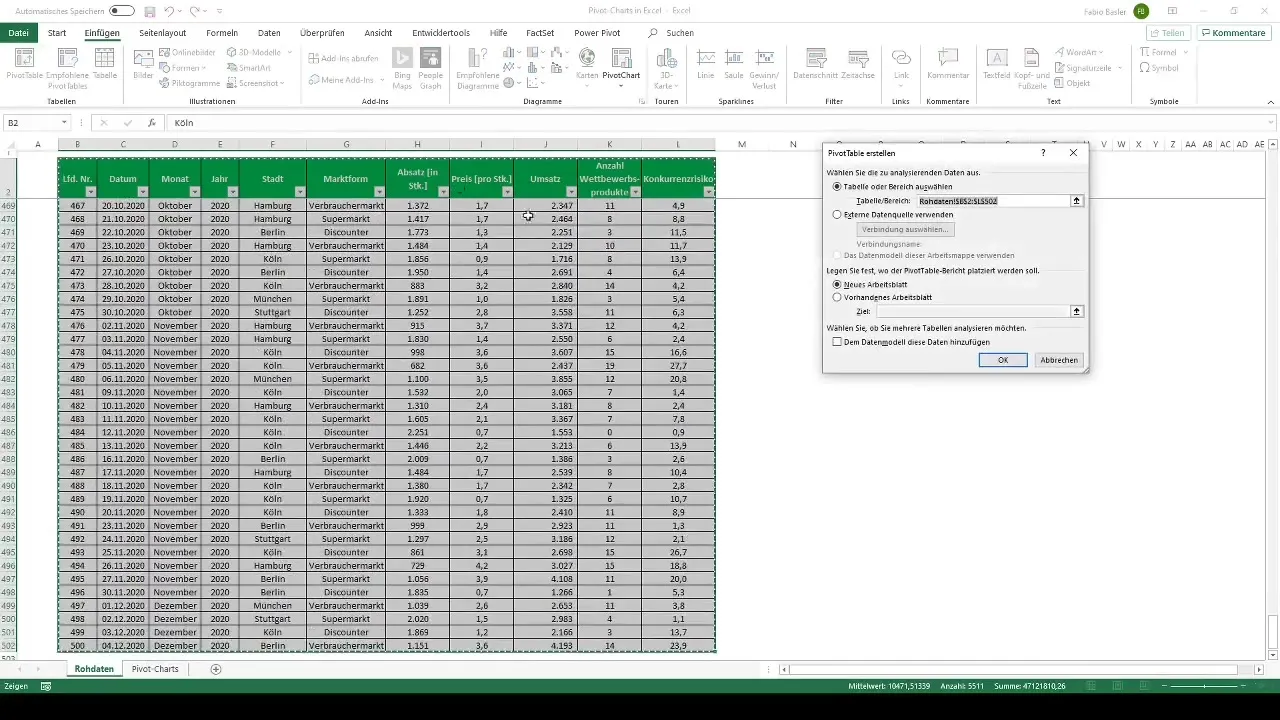Viewport: 1280px width, 720px height.
Task: Select Tabelle oder Bereich auswählen option
Action: [837, 187]
